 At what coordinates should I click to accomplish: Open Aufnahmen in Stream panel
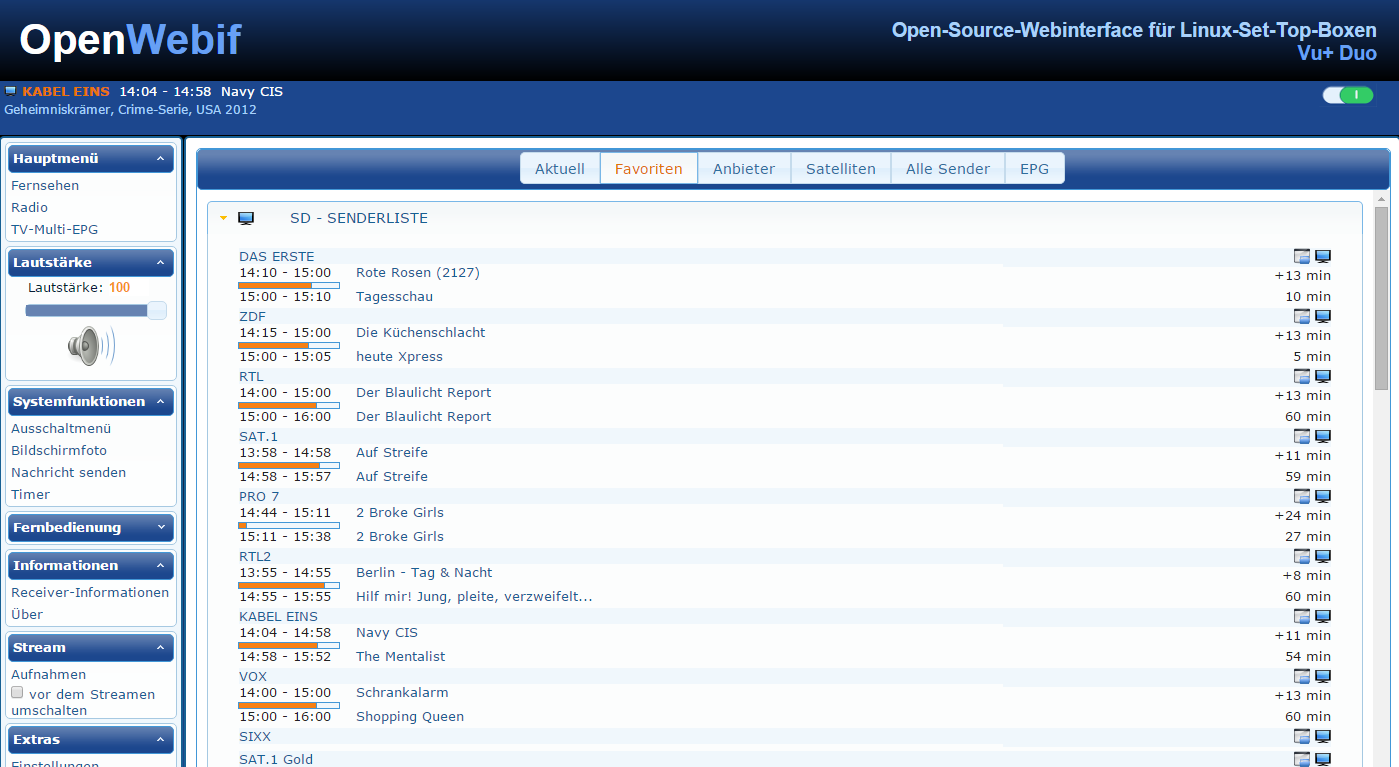point(48,674)
